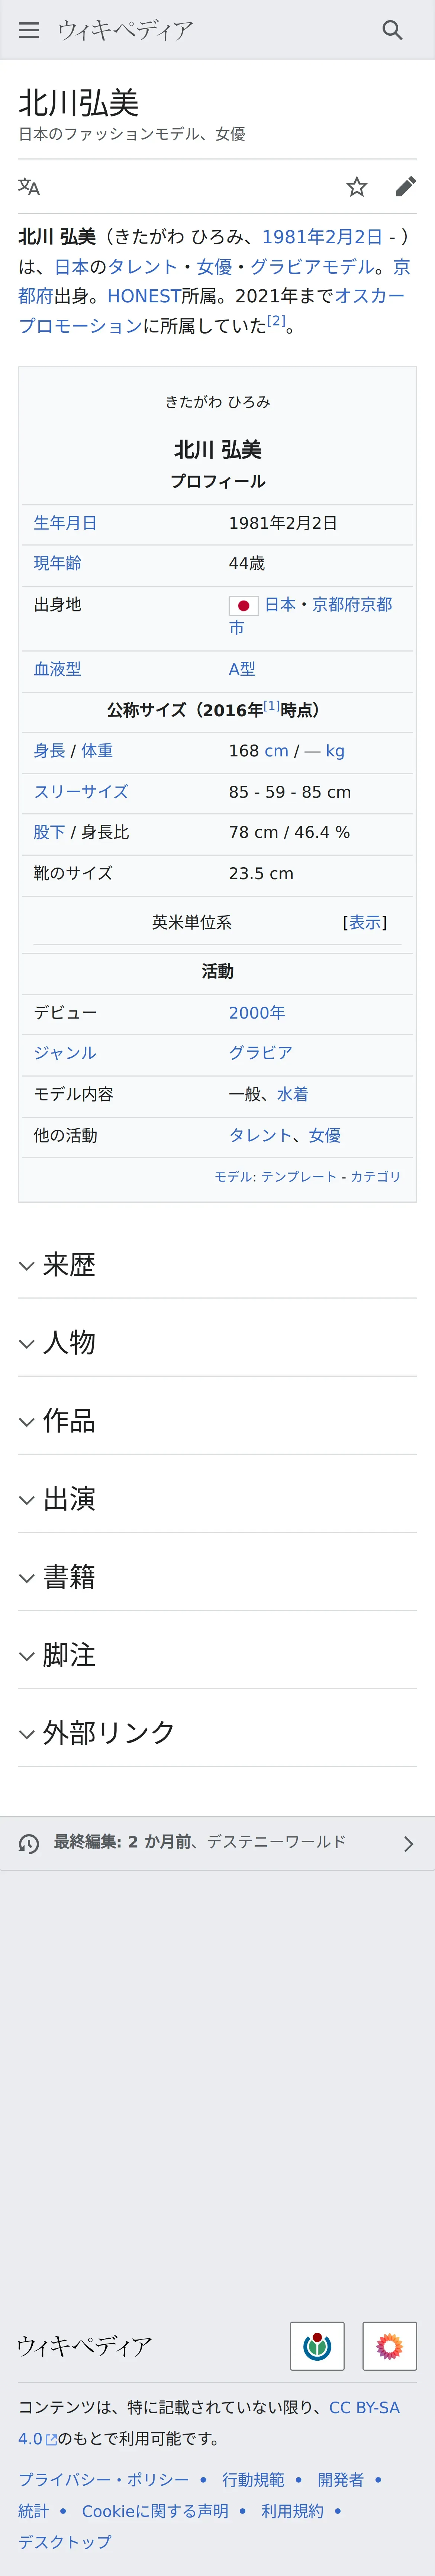The image size is (435, 2576).
Task: Open last-edit history clock icon
Action: 29,1843
